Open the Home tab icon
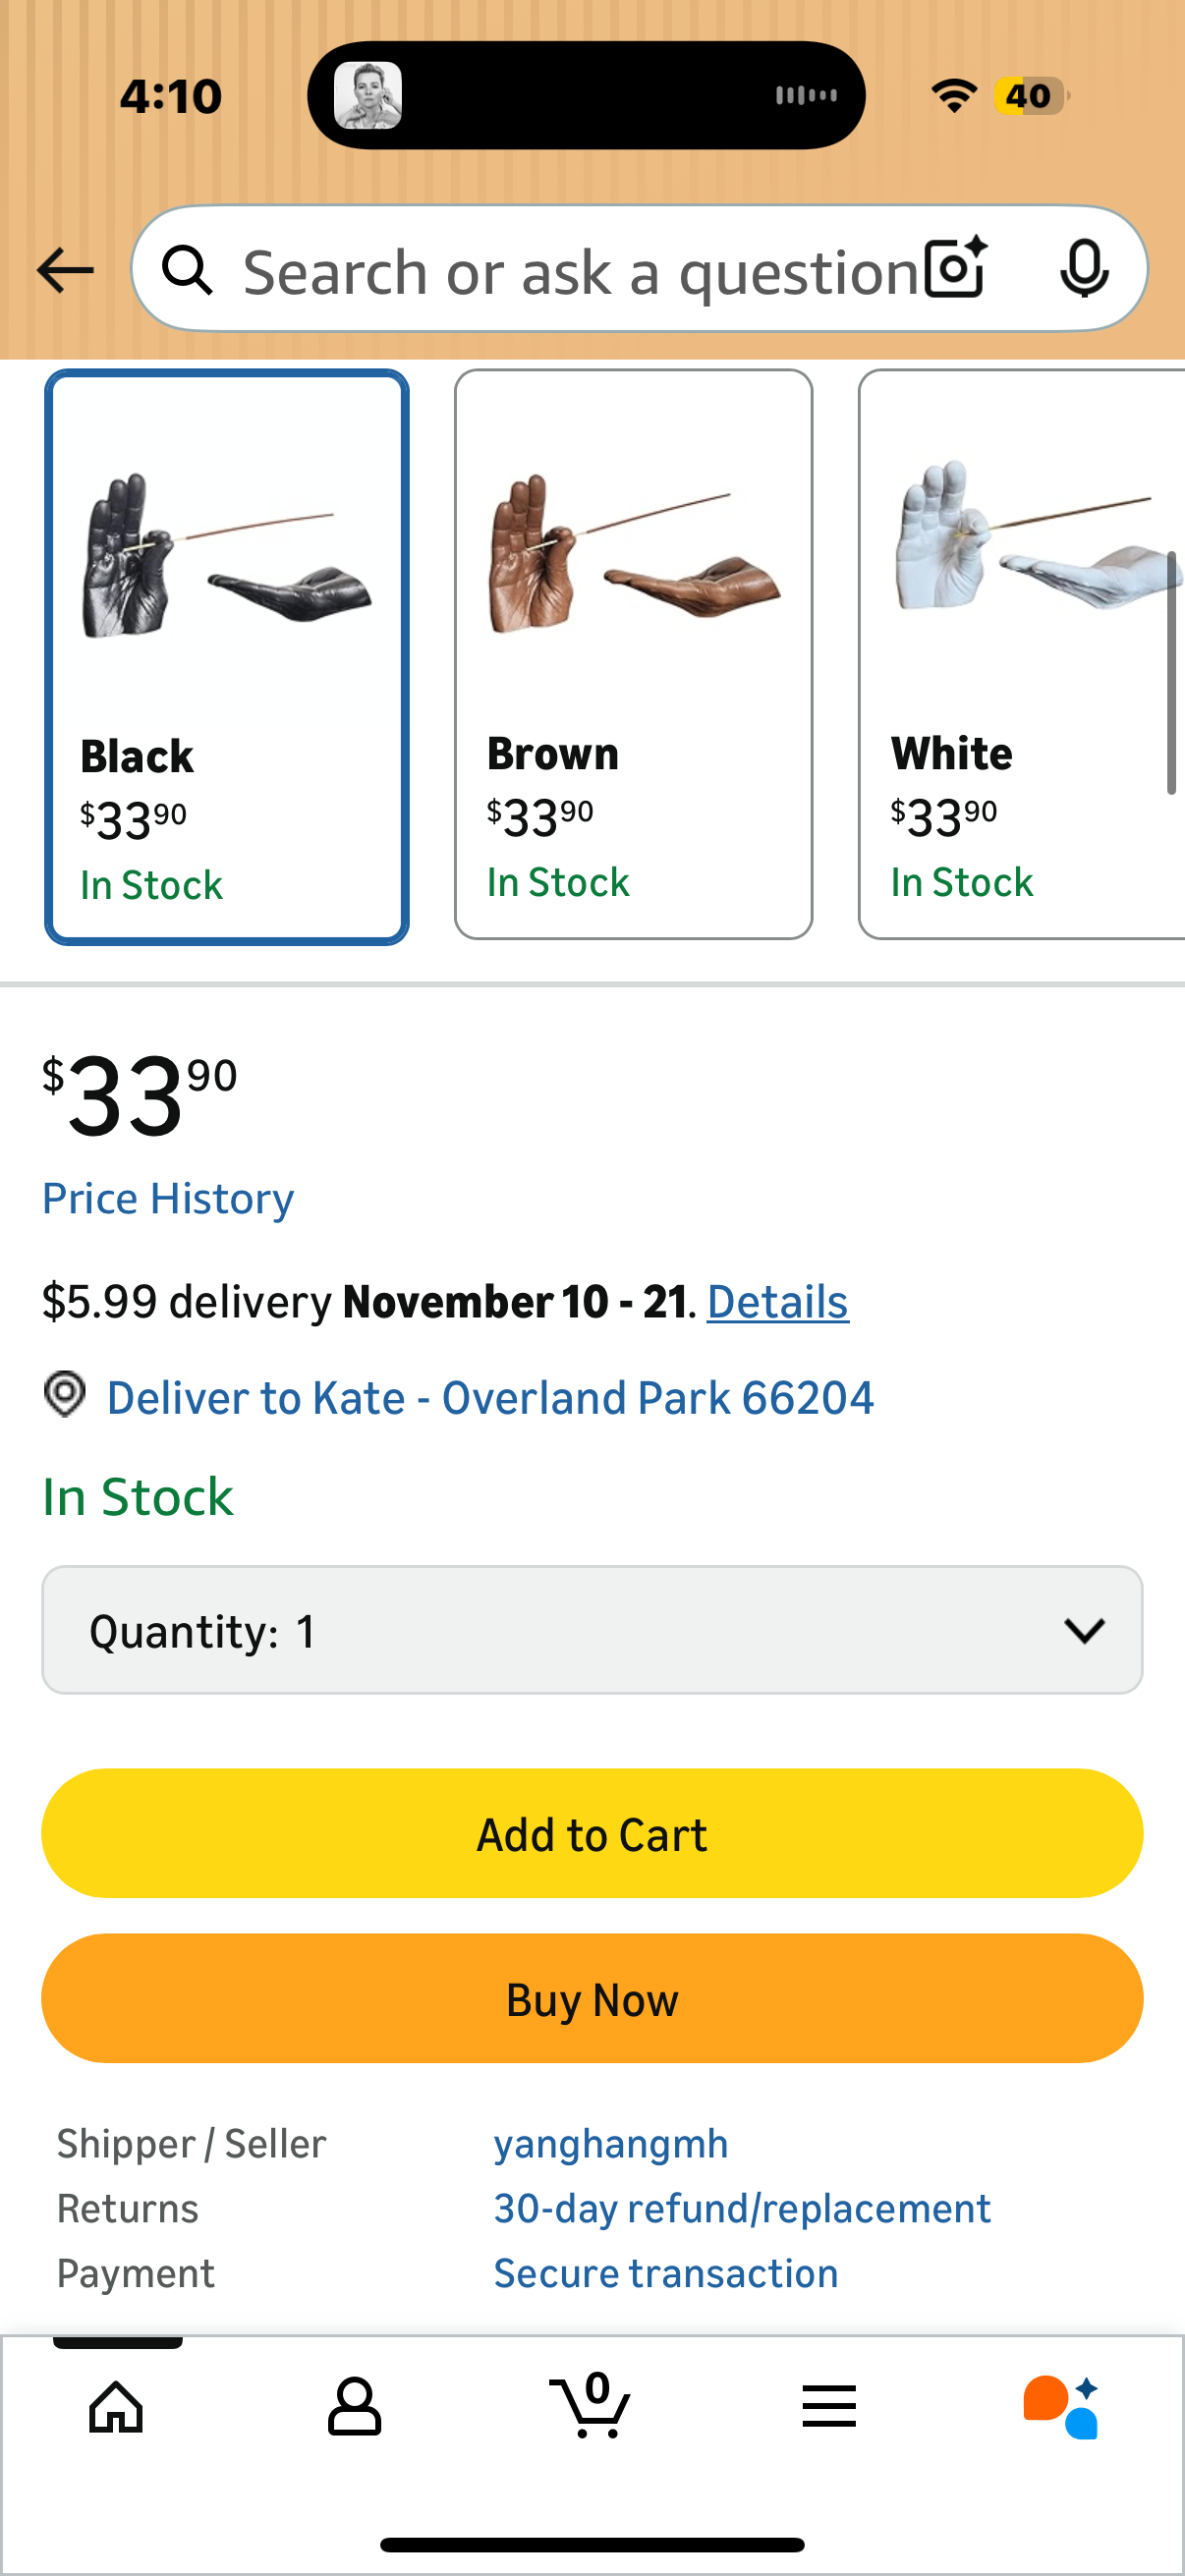This screenshot has height=2576, width=1185. pos(117,2406)
